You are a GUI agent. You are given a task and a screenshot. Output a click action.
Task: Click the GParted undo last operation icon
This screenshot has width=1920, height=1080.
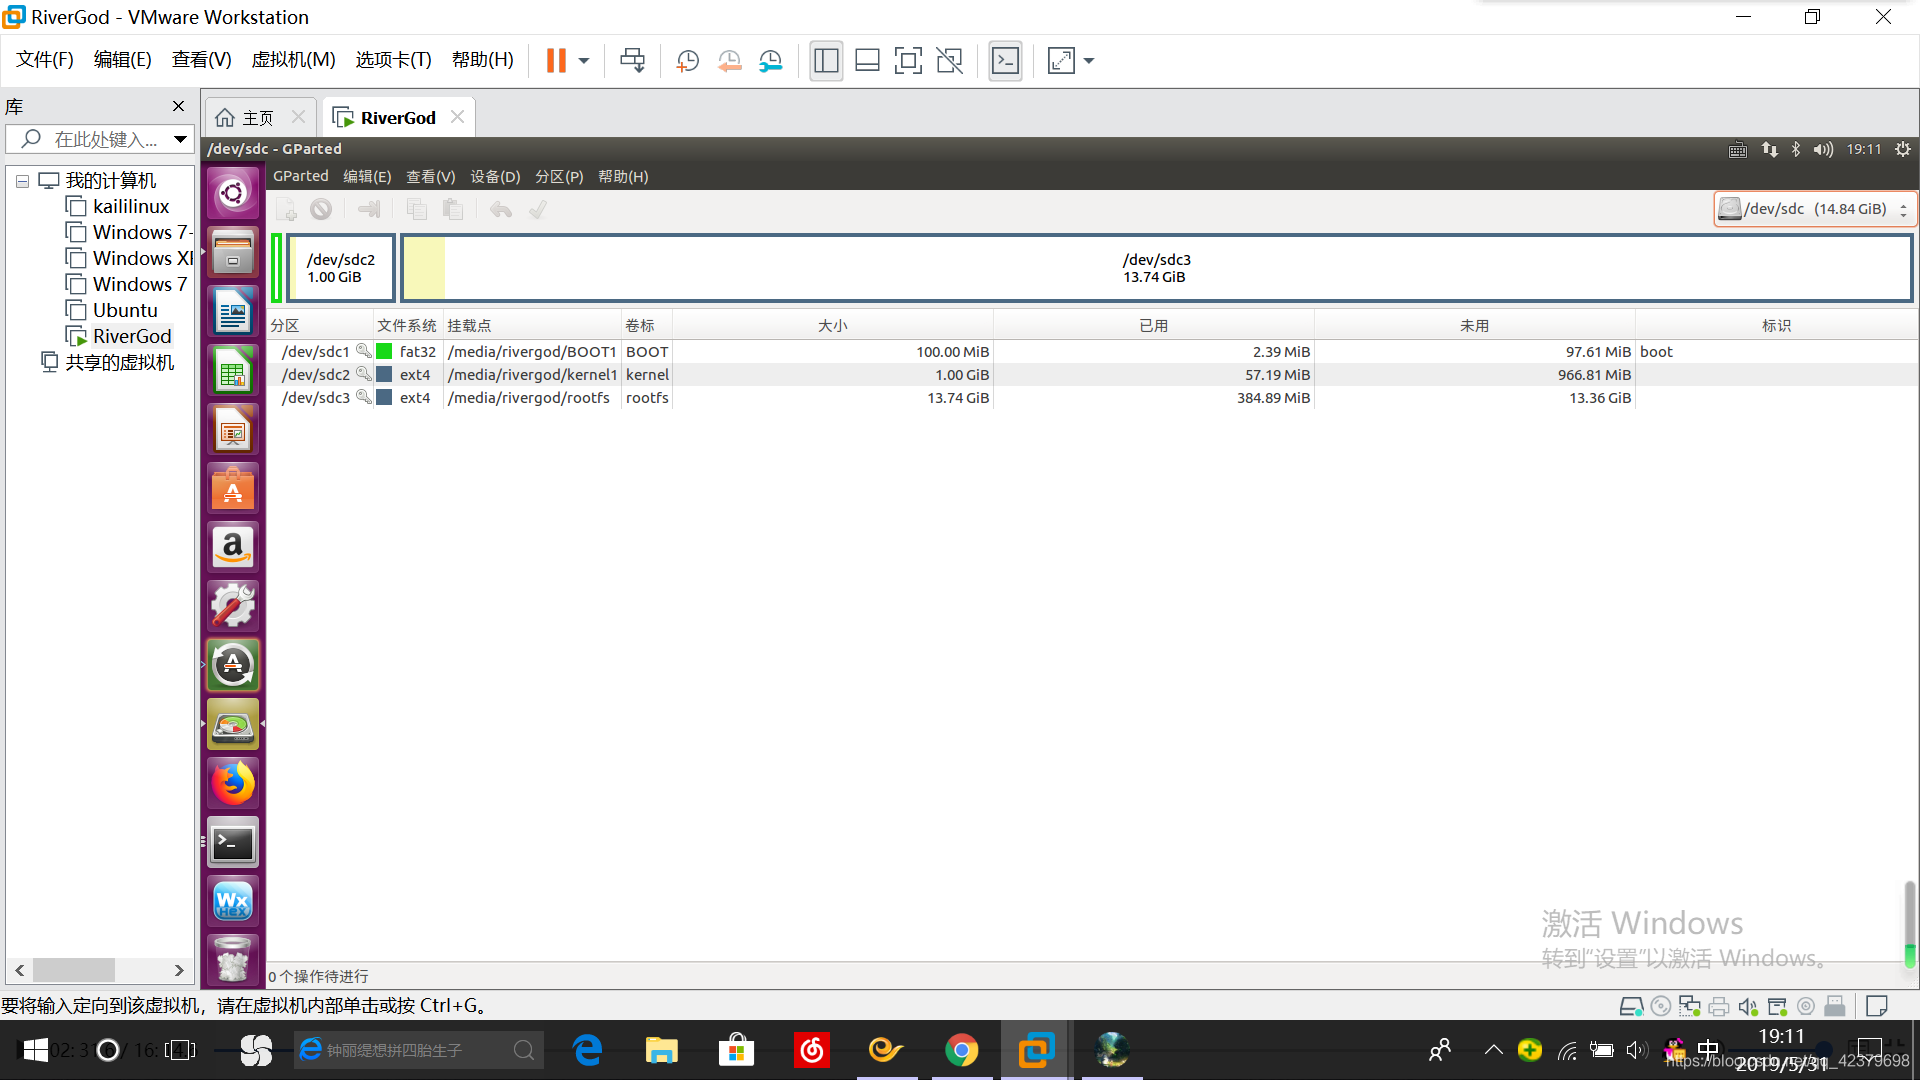501,209
